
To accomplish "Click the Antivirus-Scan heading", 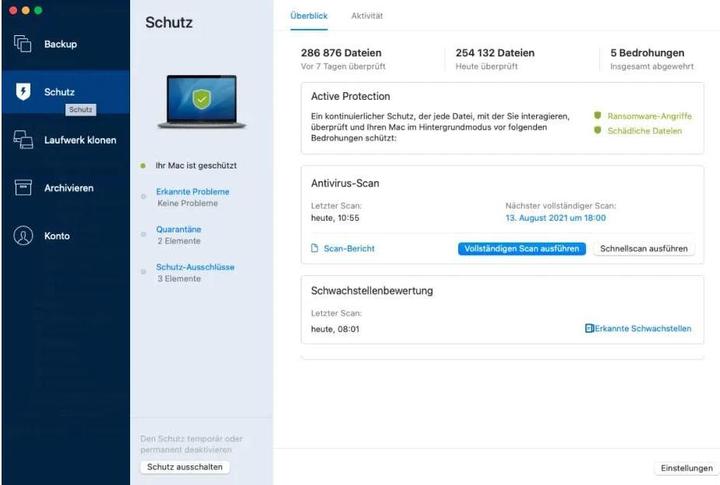I will pyautogui.click(x=345, y=183).
